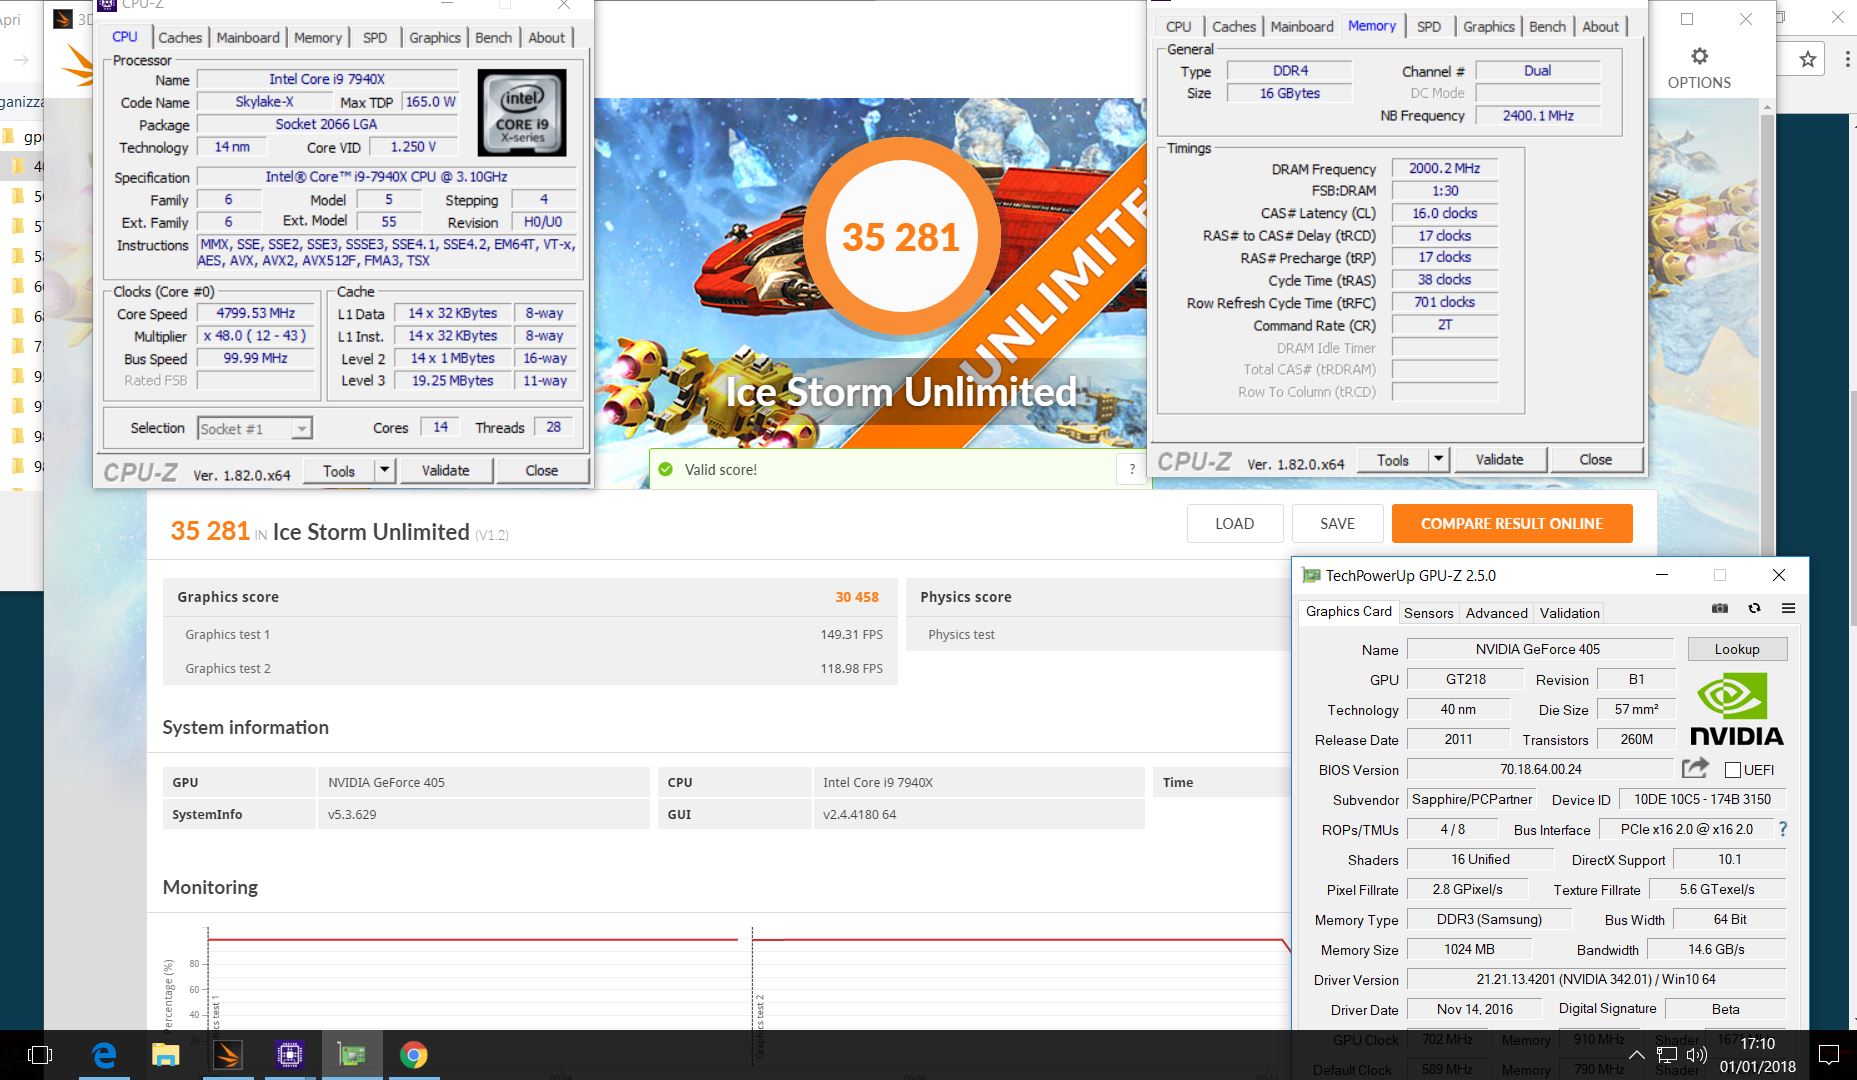Open the Caches tab in left CPU-Z
This screenshot has height=1080, width=1857.
(x=180, y=37)
